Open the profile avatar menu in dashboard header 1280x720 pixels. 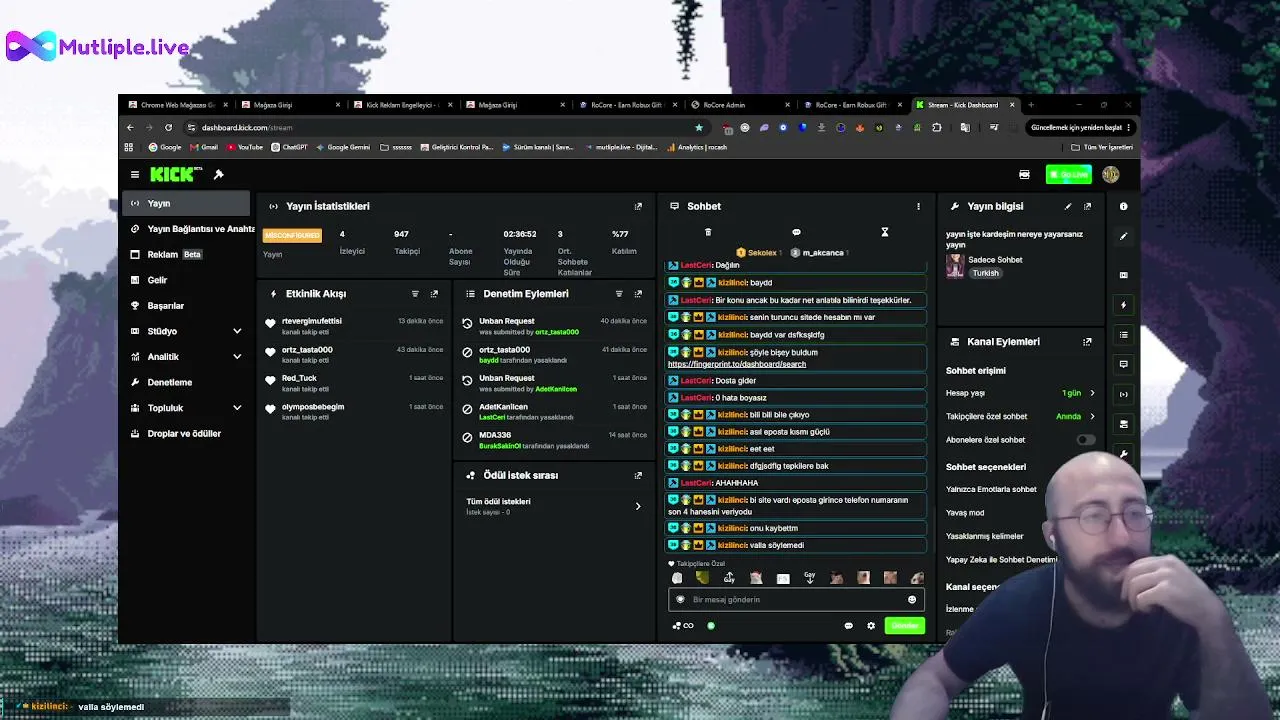coord(1110,175)
